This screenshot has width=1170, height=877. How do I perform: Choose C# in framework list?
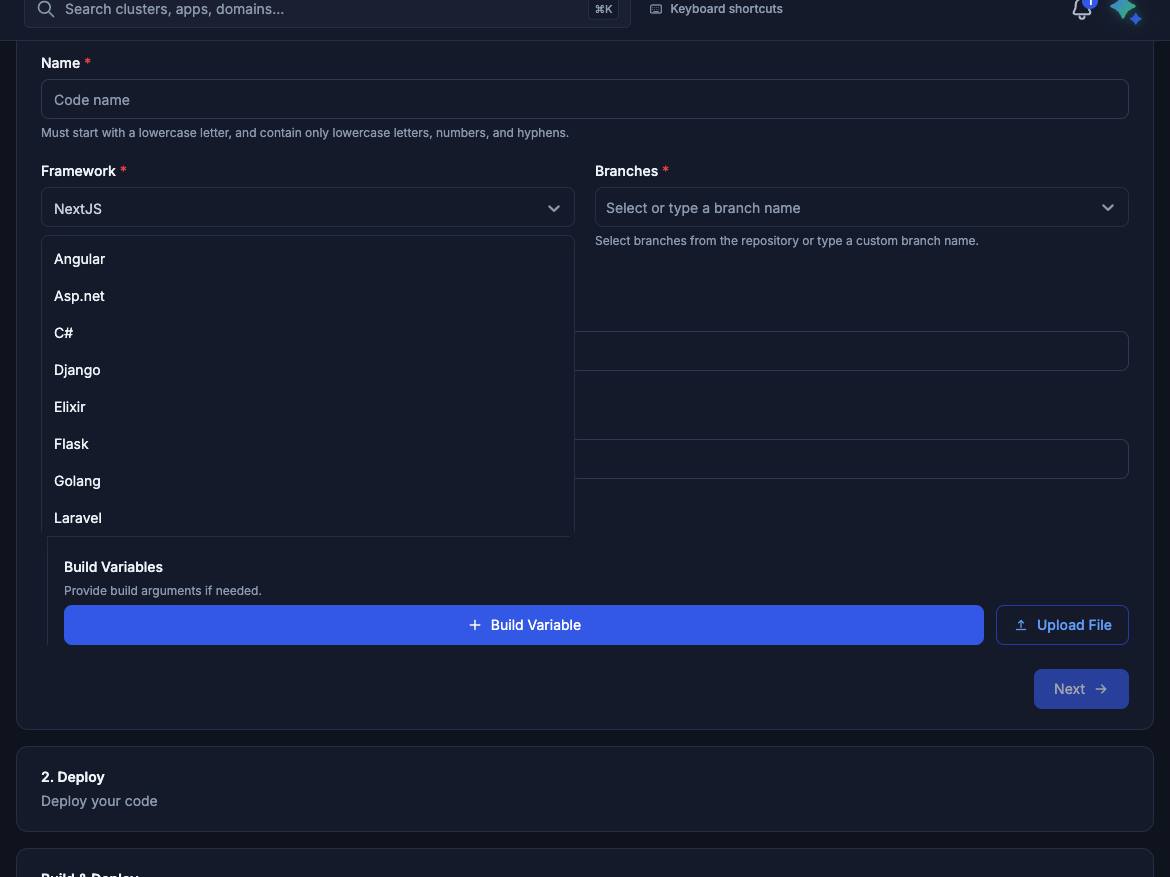[x=307, y=333]
